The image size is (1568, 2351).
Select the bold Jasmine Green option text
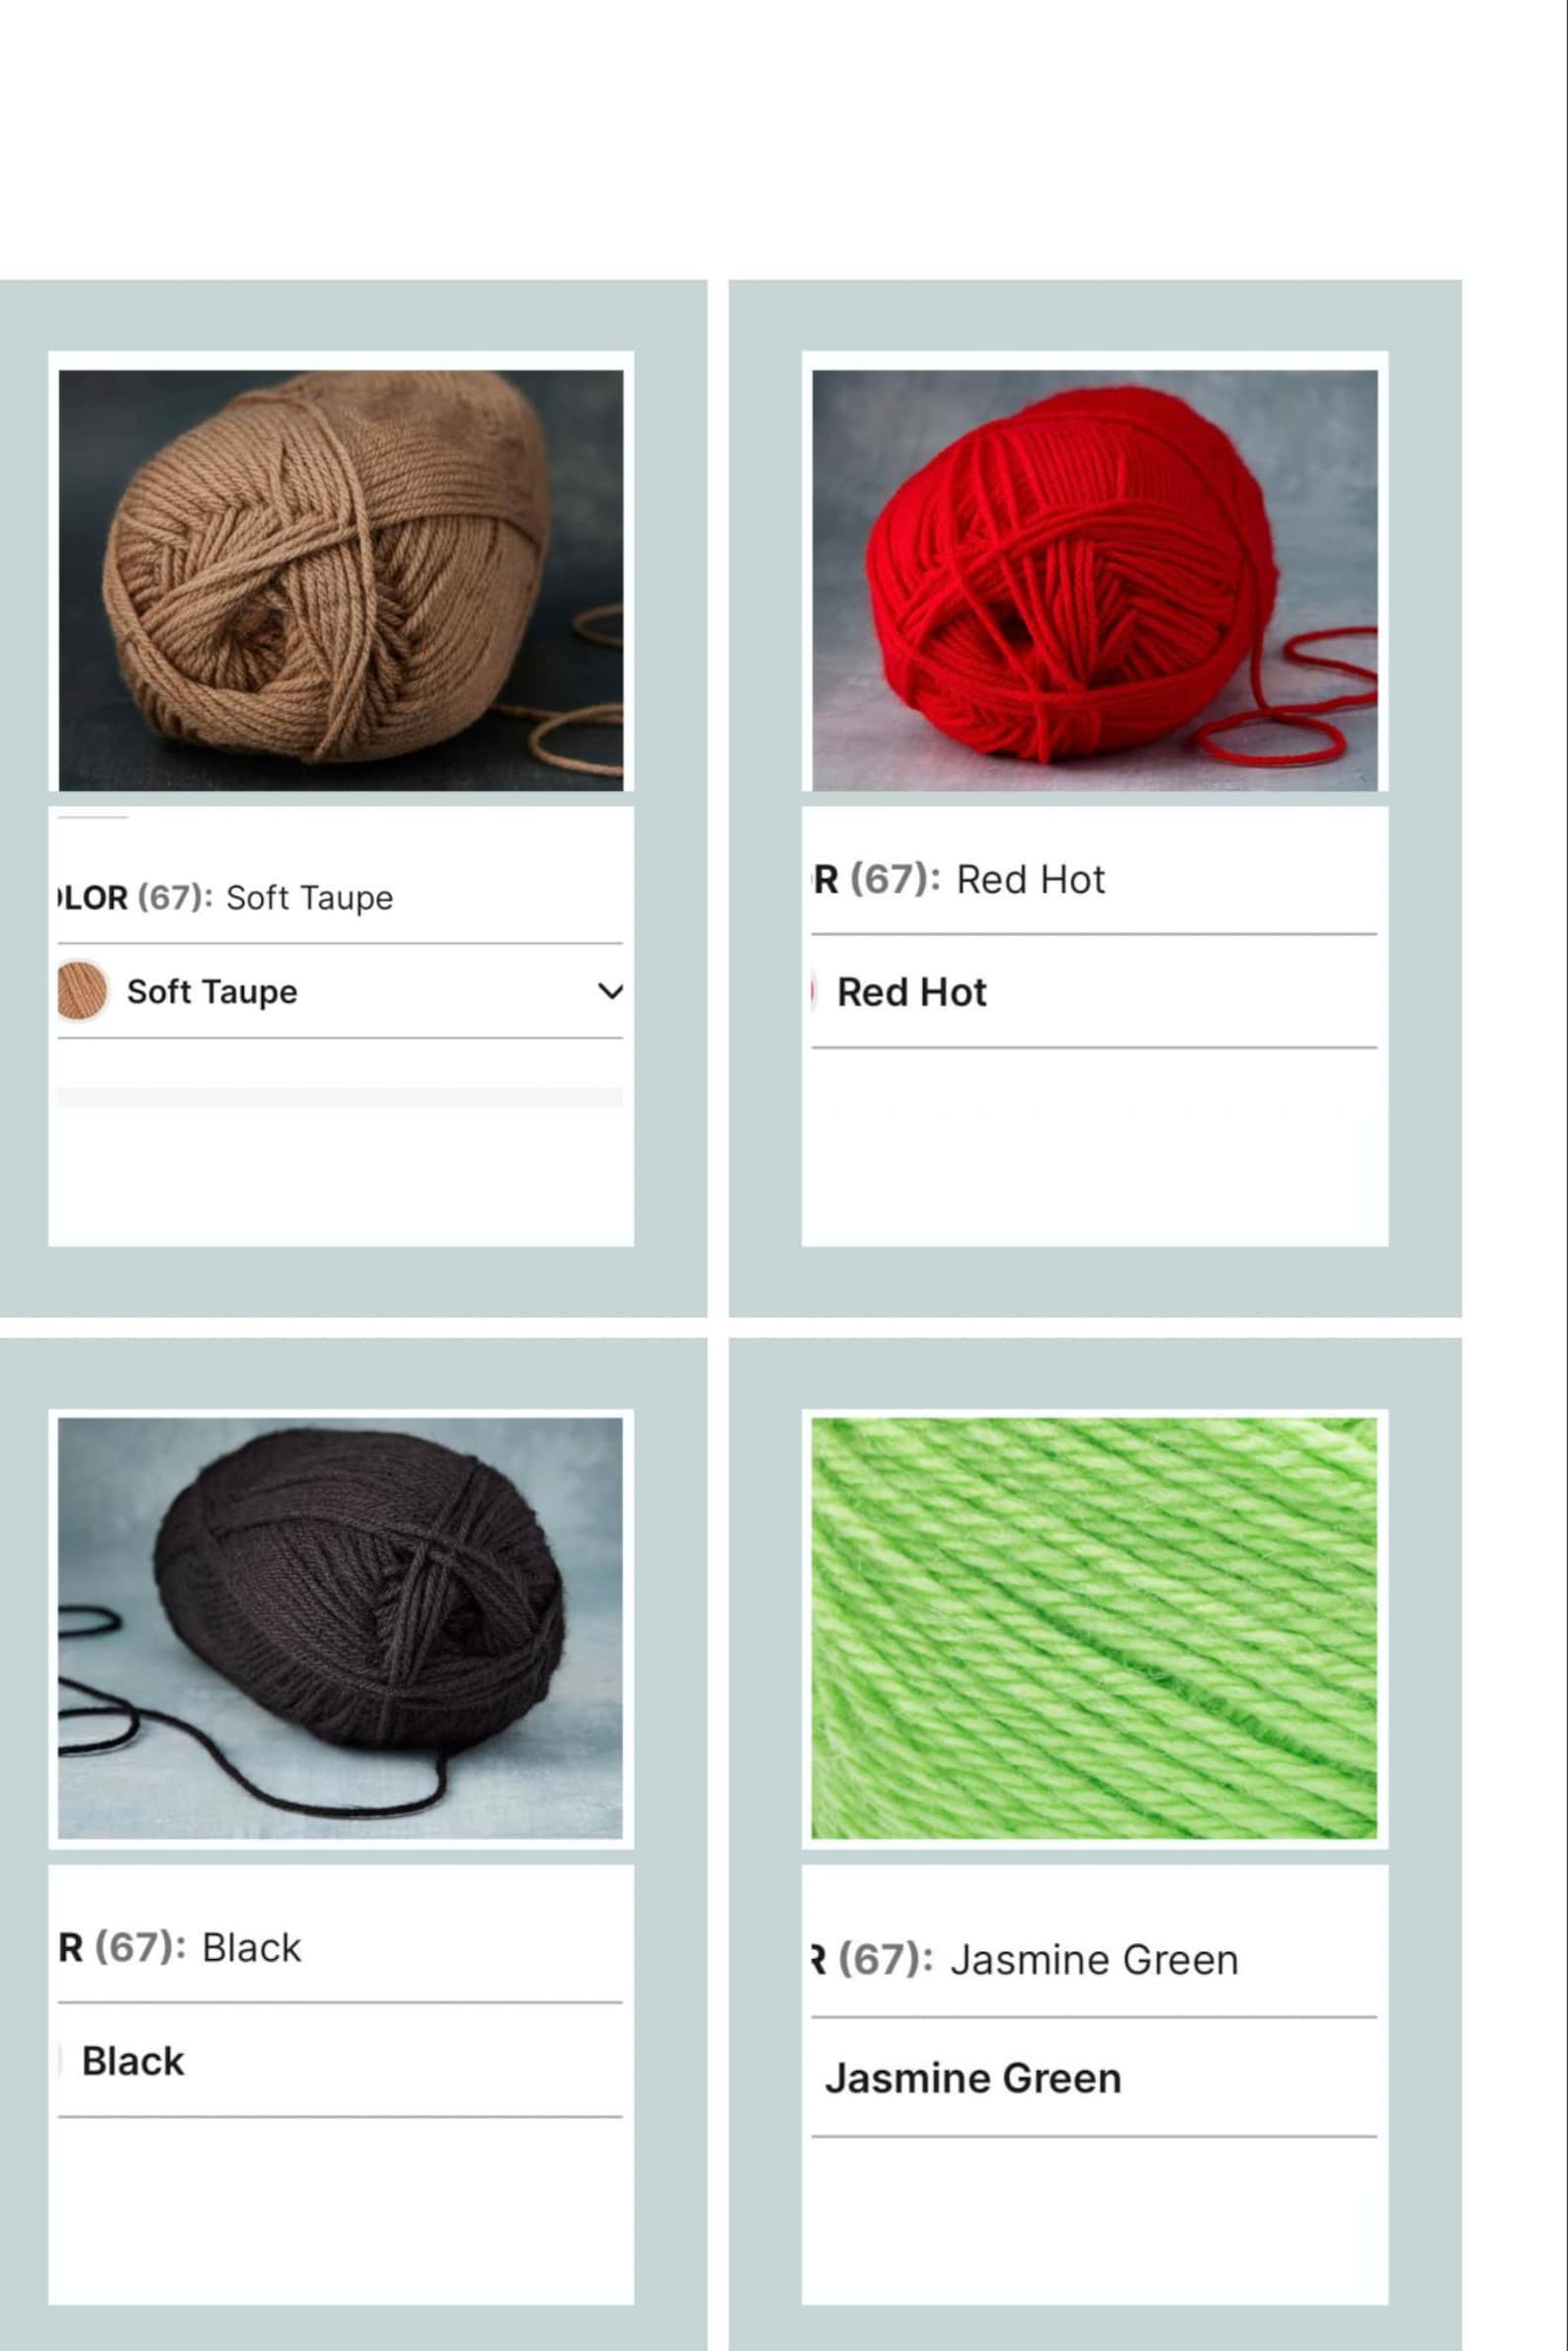pyautogui.click(x=973, y=2079)
